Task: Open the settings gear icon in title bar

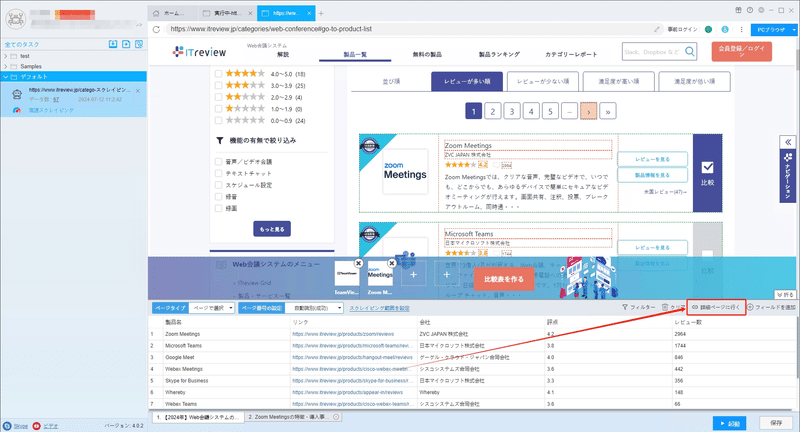Action: point(761,10)
